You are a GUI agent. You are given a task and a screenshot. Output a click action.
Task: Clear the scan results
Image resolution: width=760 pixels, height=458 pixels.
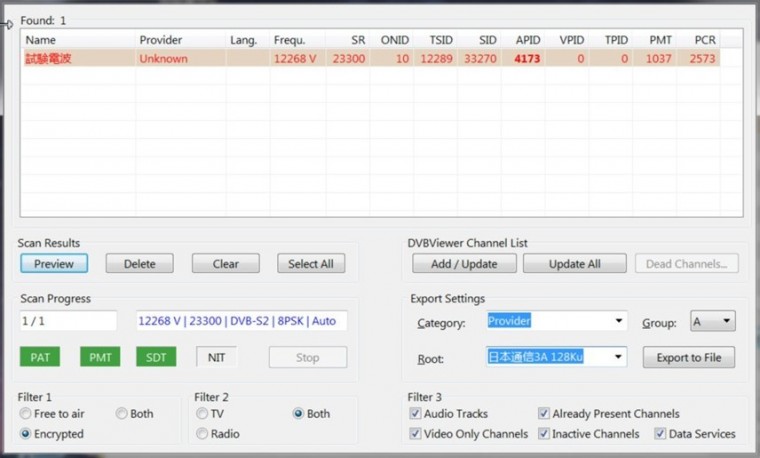coord(225,264)
